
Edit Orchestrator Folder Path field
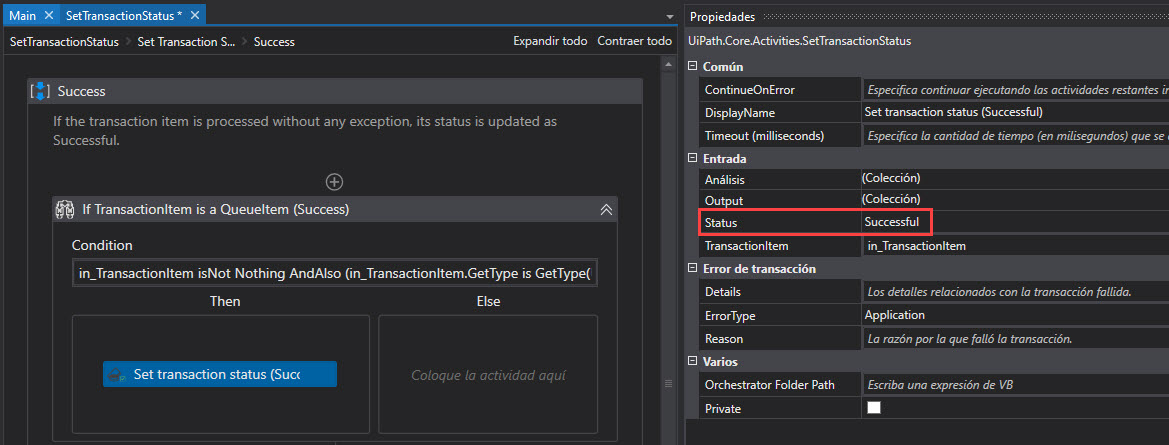click(x=1015, y=385)
